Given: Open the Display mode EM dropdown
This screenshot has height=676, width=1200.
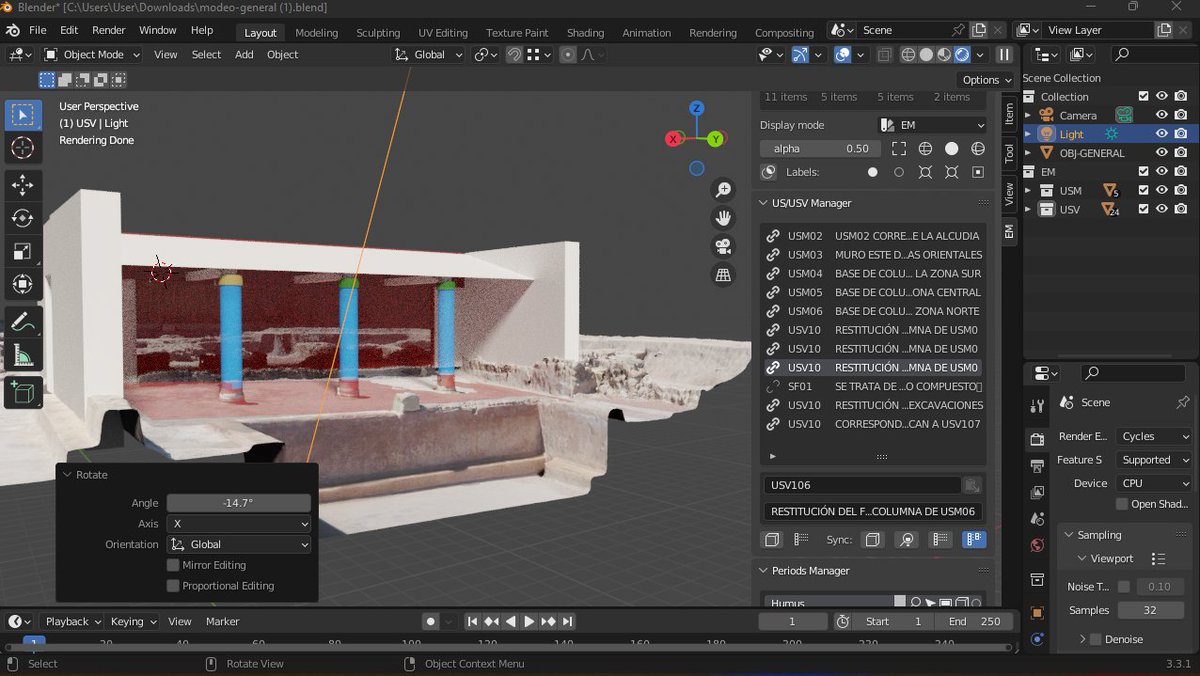Looking at the screenshot, I should pos(932,125).
